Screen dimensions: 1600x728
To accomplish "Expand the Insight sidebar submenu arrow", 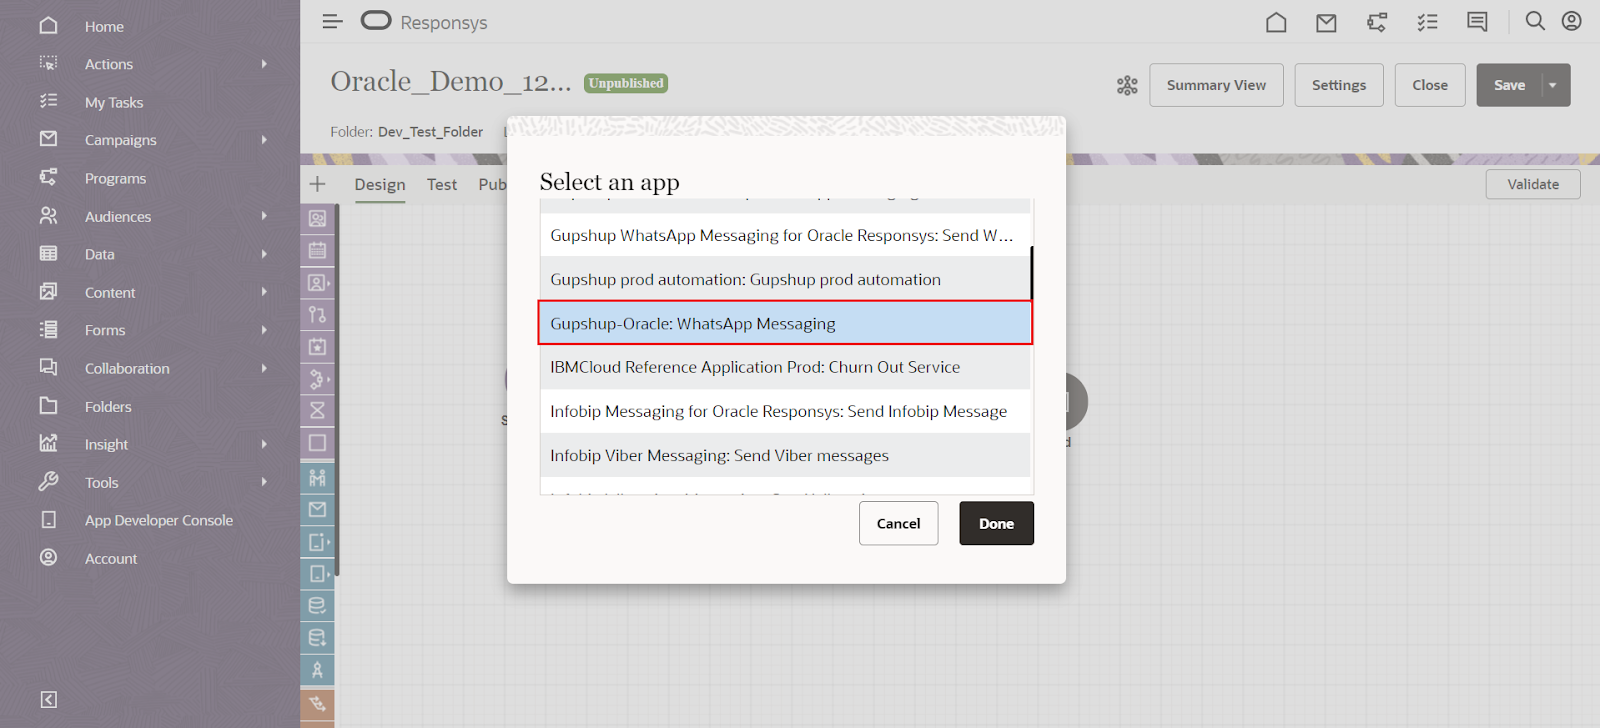I will click(264, 444).
